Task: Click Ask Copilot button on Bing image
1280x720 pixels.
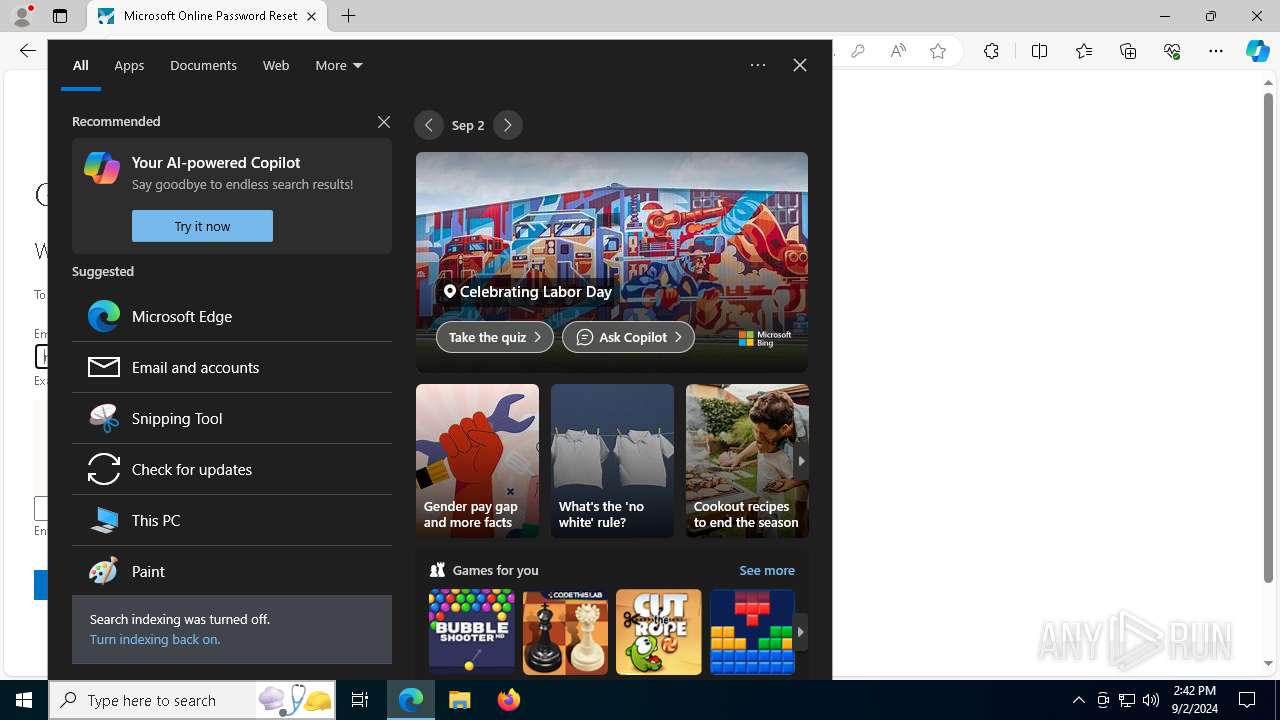Action: [x=628, y=337]
